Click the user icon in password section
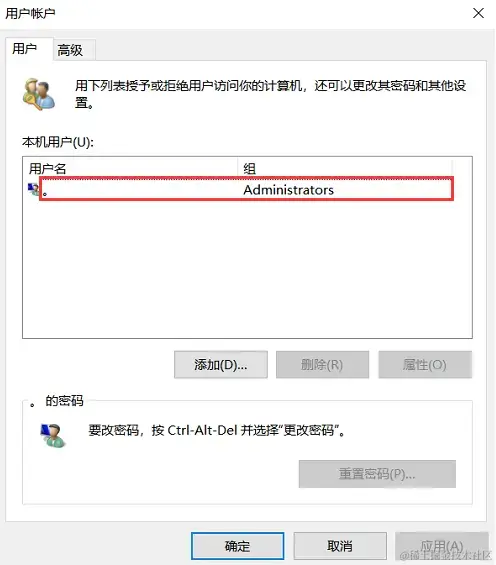This screenshot has width=496, height=565. coord(53,435)
